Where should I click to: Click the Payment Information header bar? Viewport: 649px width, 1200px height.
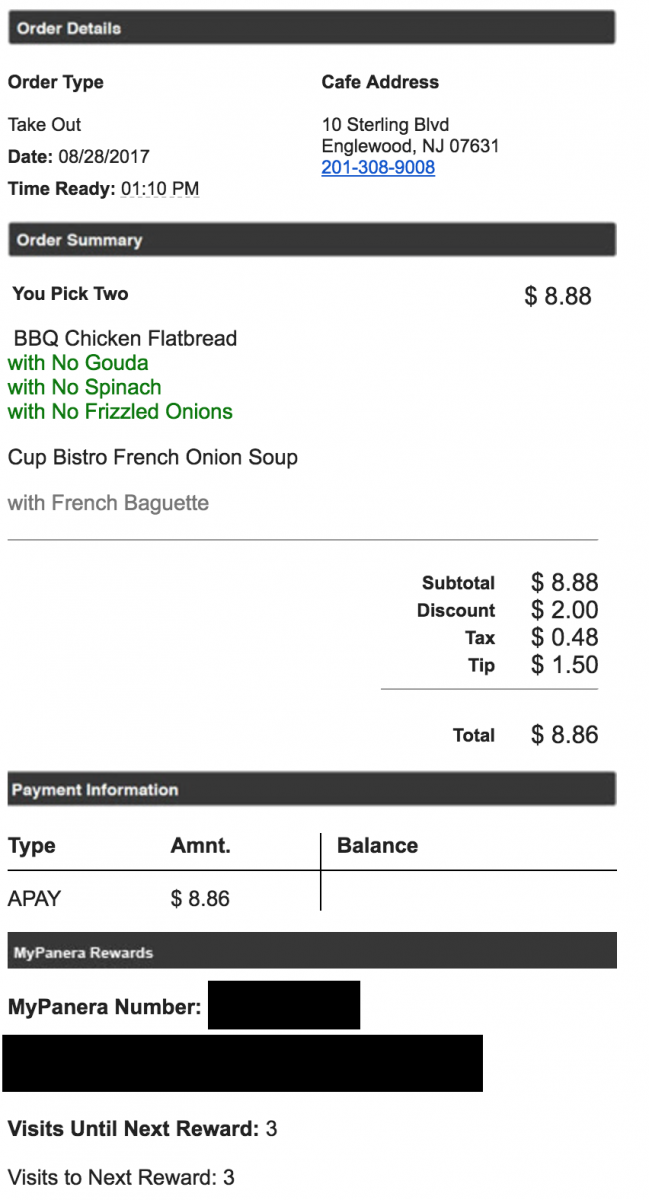point(311,789)
